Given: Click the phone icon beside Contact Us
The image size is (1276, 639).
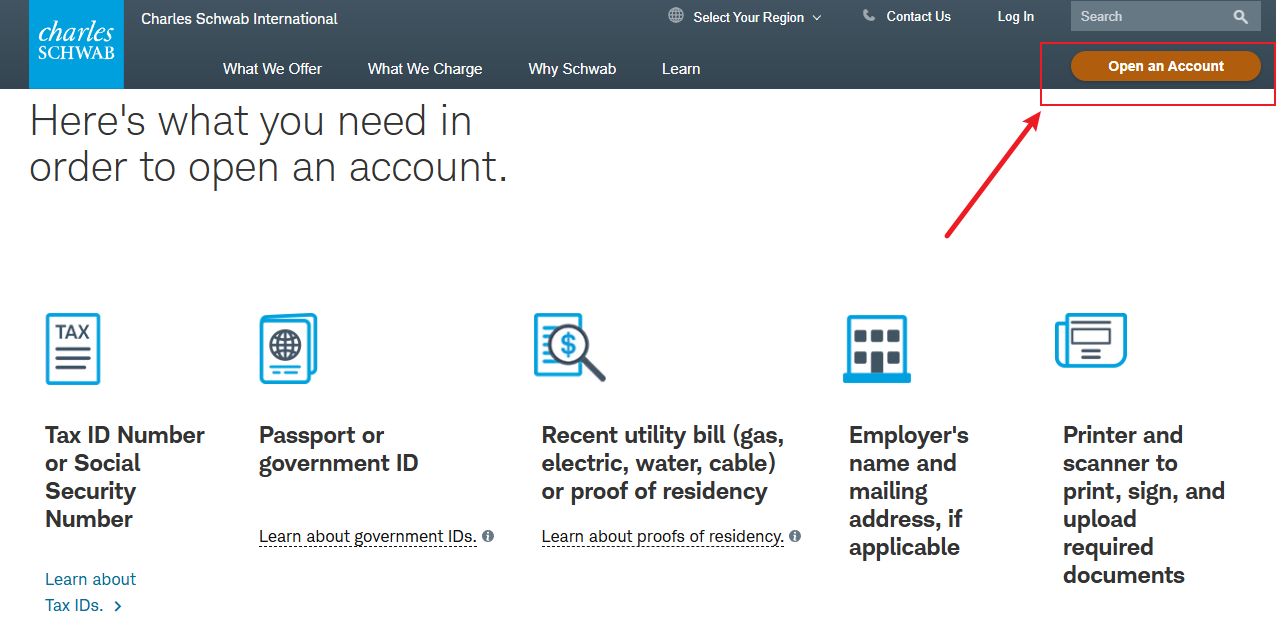Looking at the screenshot, I should coord(868,16).
